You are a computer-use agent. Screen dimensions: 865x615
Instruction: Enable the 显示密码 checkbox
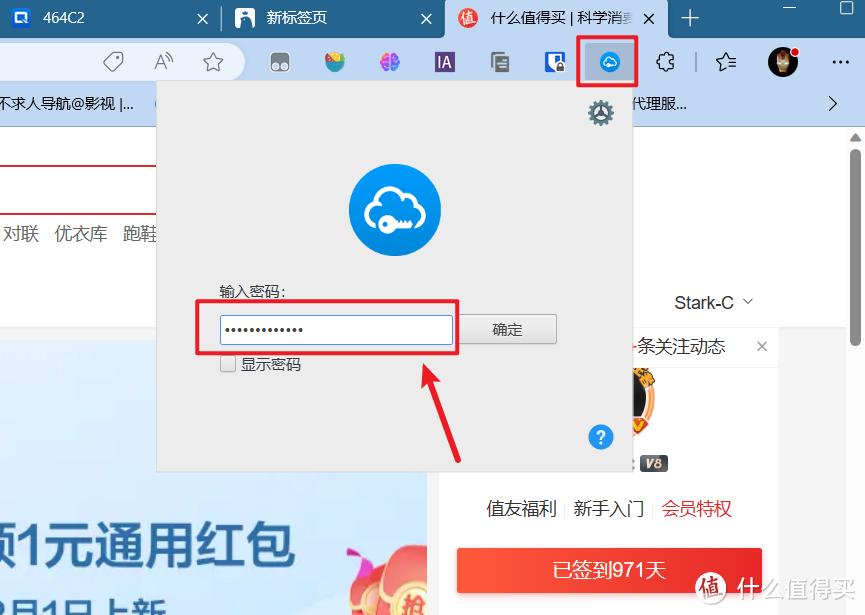point(228,365)
